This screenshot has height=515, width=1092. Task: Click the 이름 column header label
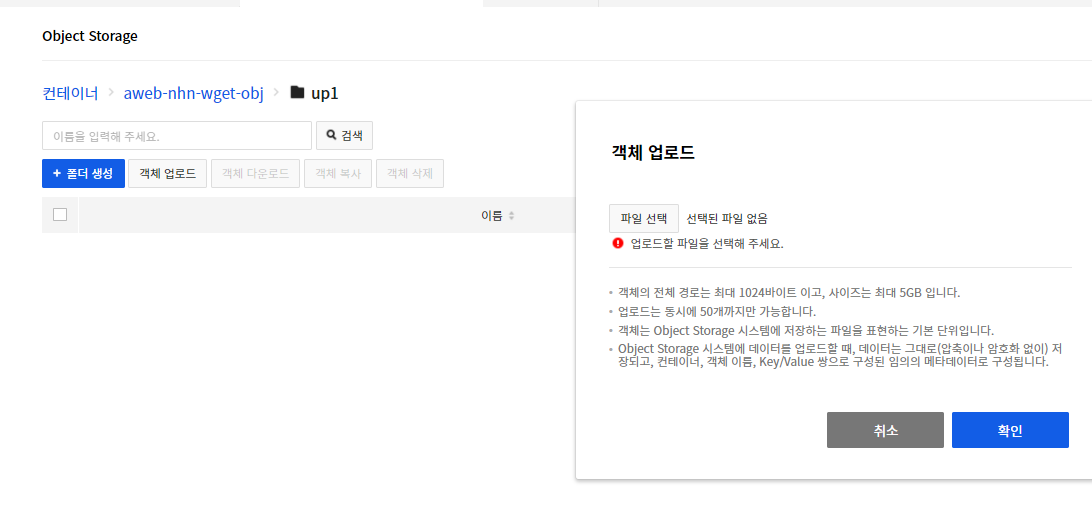pyautogui.click(x=492, y=216)
